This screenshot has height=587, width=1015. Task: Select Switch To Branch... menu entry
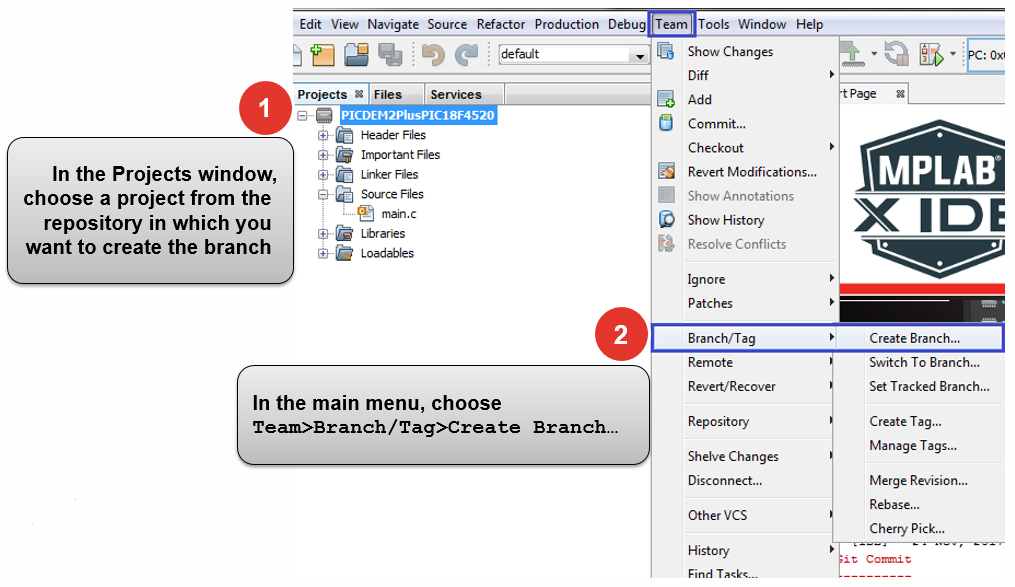point(924,362)
